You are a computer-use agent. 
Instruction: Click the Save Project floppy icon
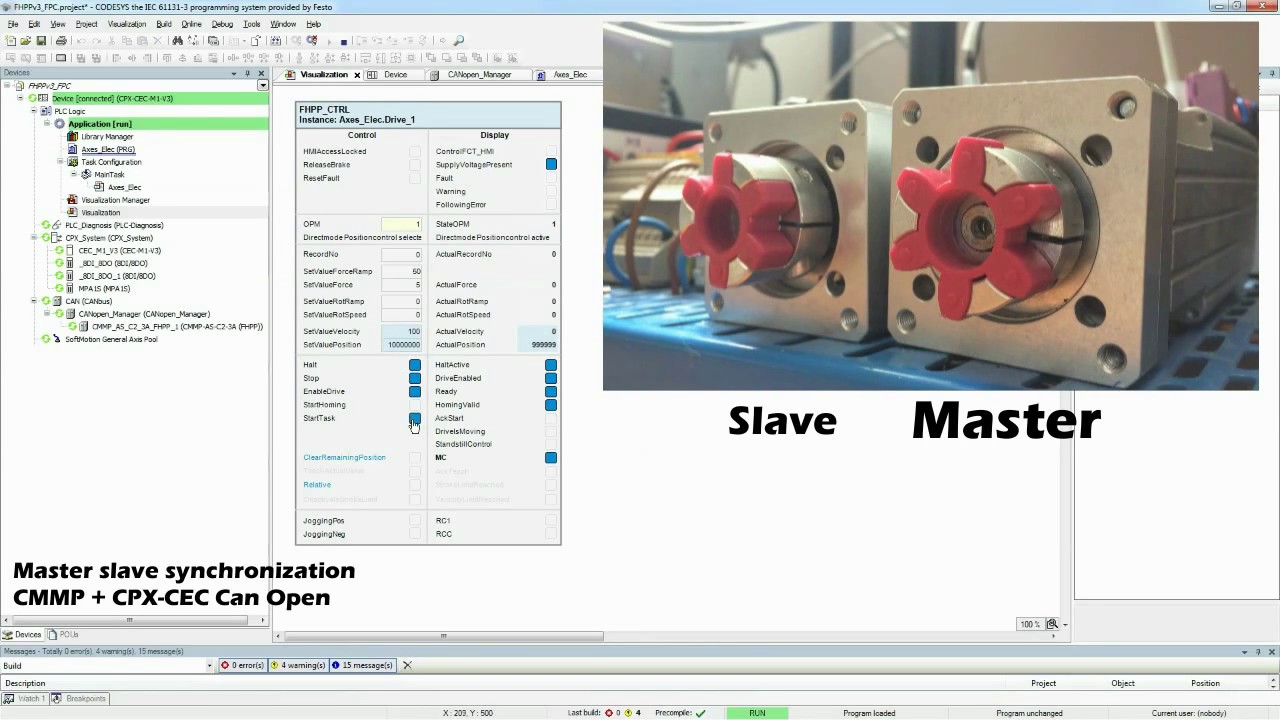41,41
